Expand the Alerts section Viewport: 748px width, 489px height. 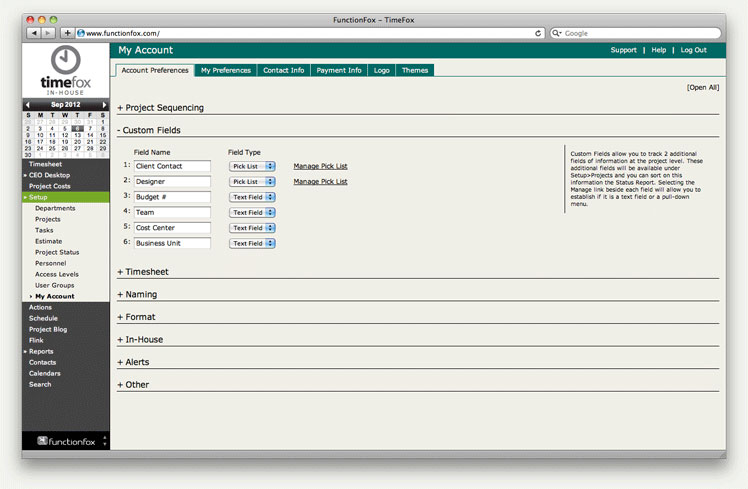(135, 362)
